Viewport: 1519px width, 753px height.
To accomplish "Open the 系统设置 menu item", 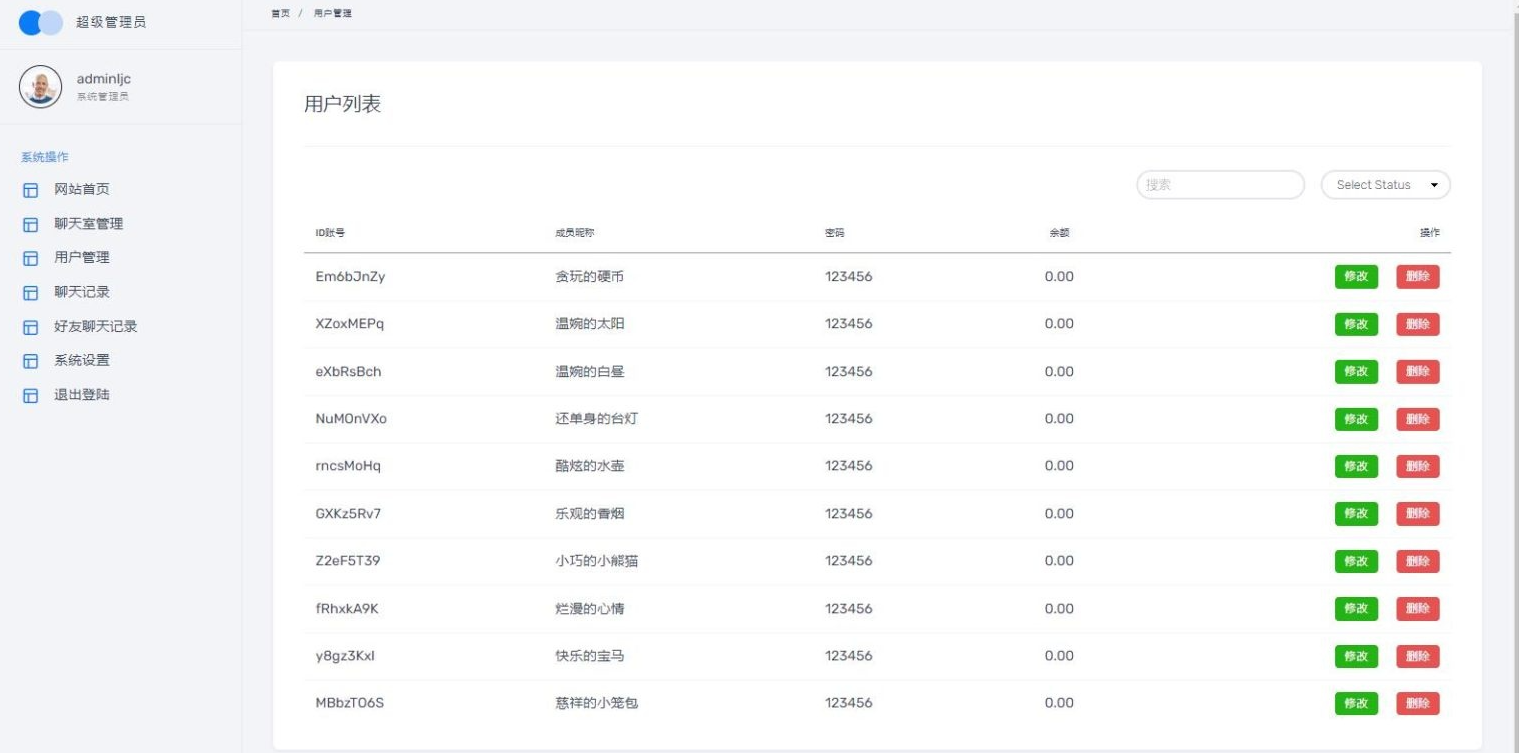I will [x=82, y=361].
